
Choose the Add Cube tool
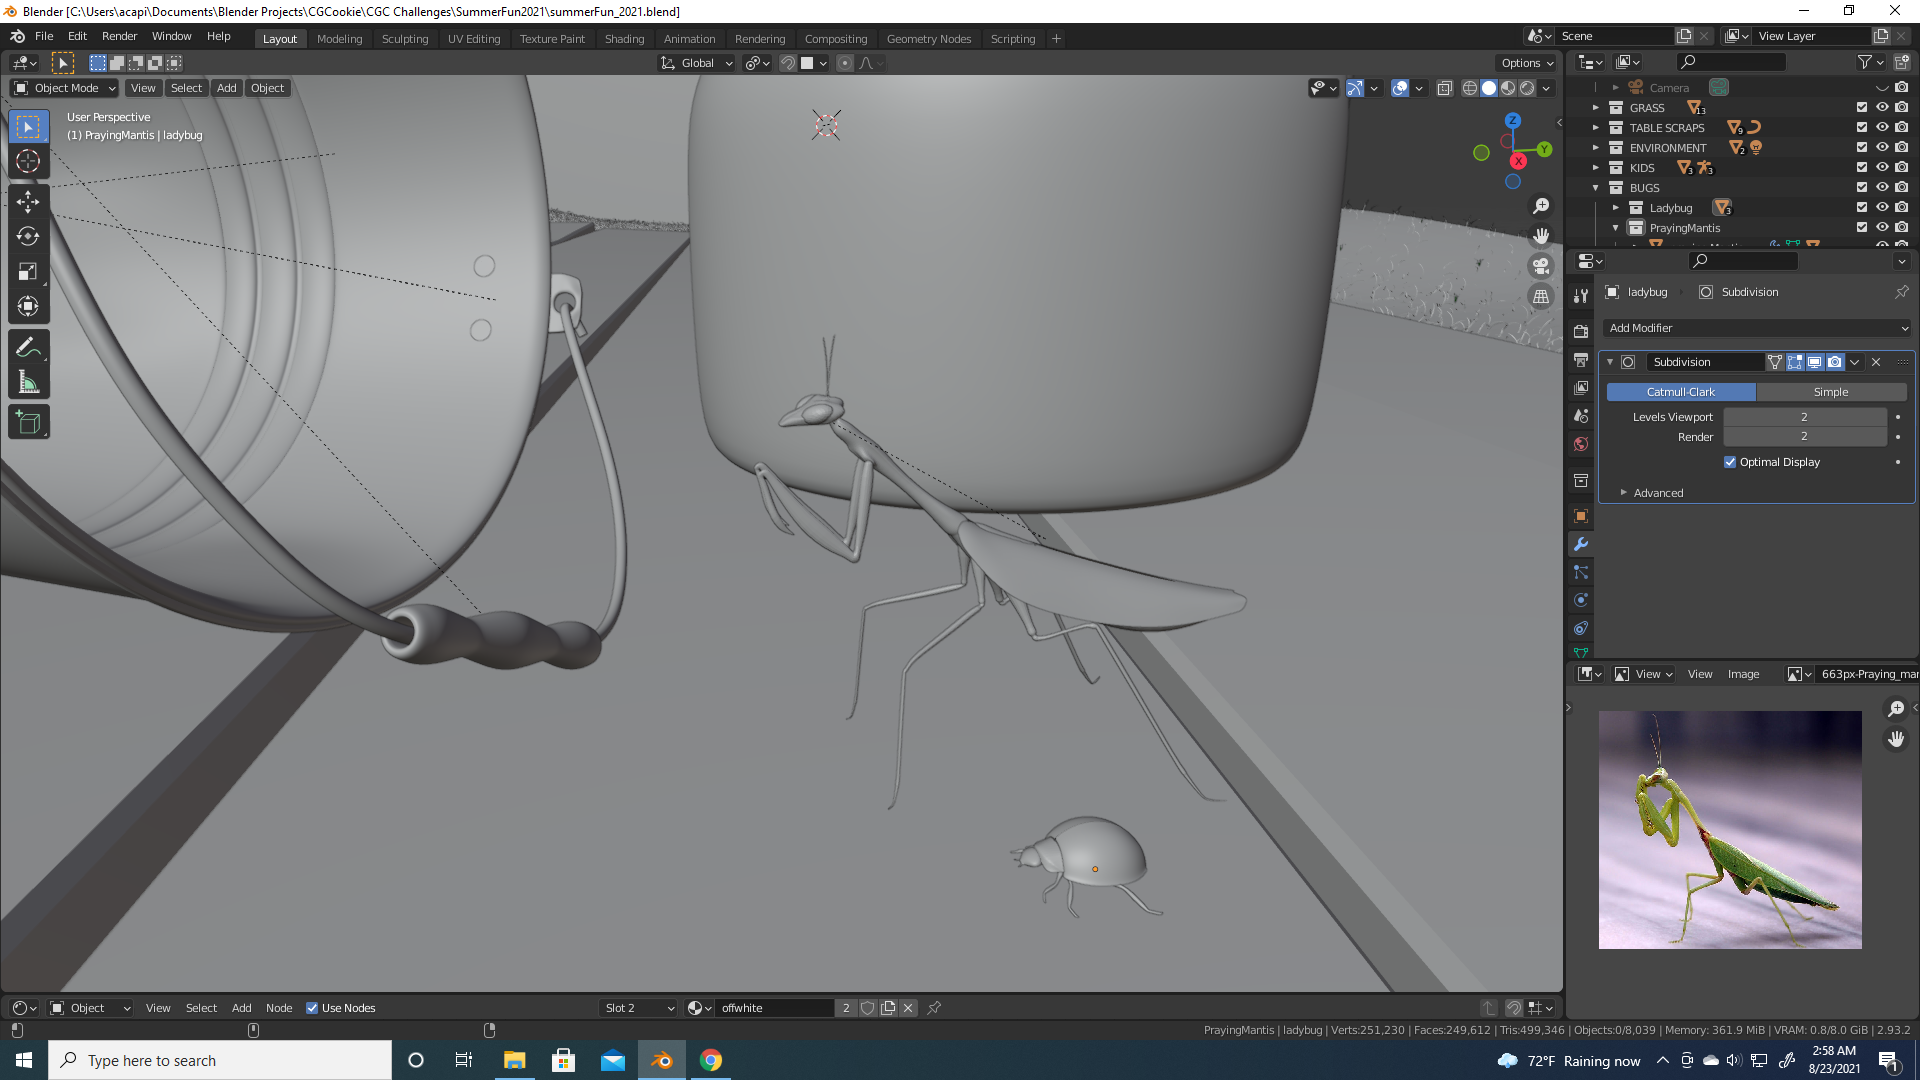28,422
